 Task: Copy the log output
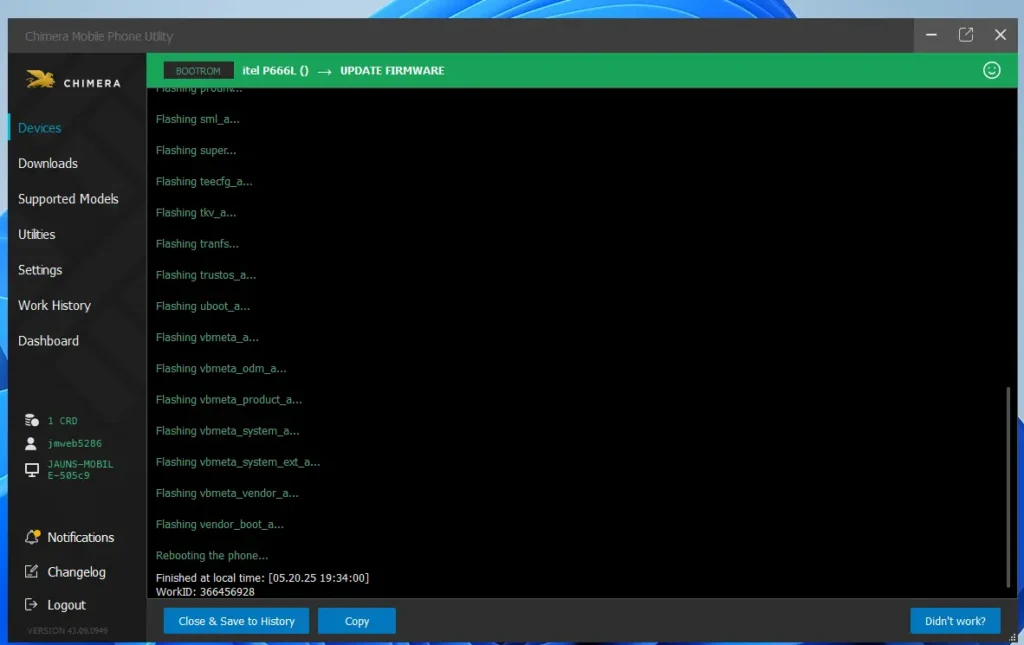(357, 621)
